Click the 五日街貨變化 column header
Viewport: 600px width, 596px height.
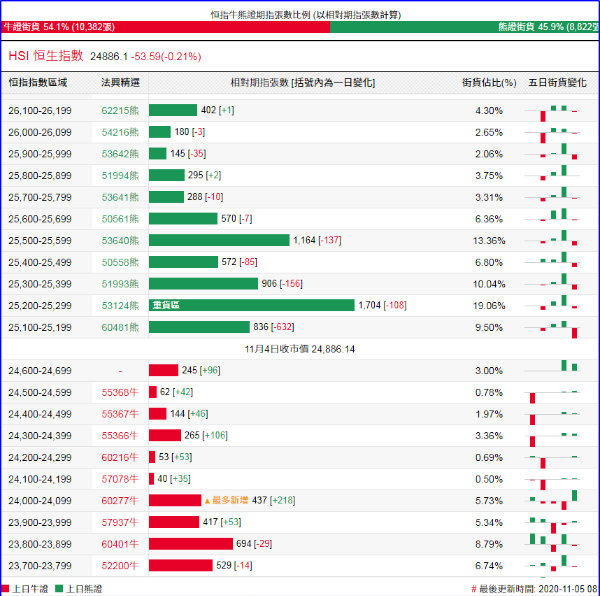557,83
